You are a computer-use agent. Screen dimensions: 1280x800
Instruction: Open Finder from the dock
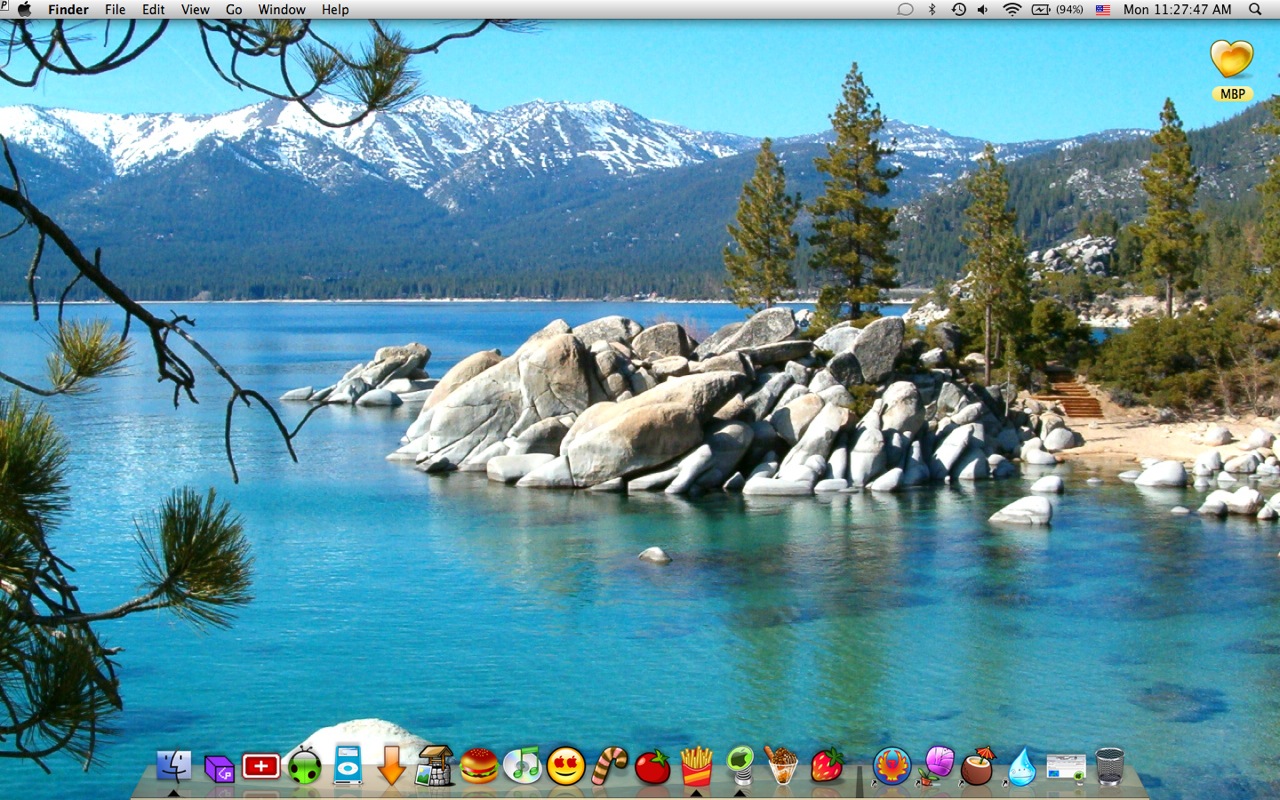pyautogui.click(x=173, y=770)
